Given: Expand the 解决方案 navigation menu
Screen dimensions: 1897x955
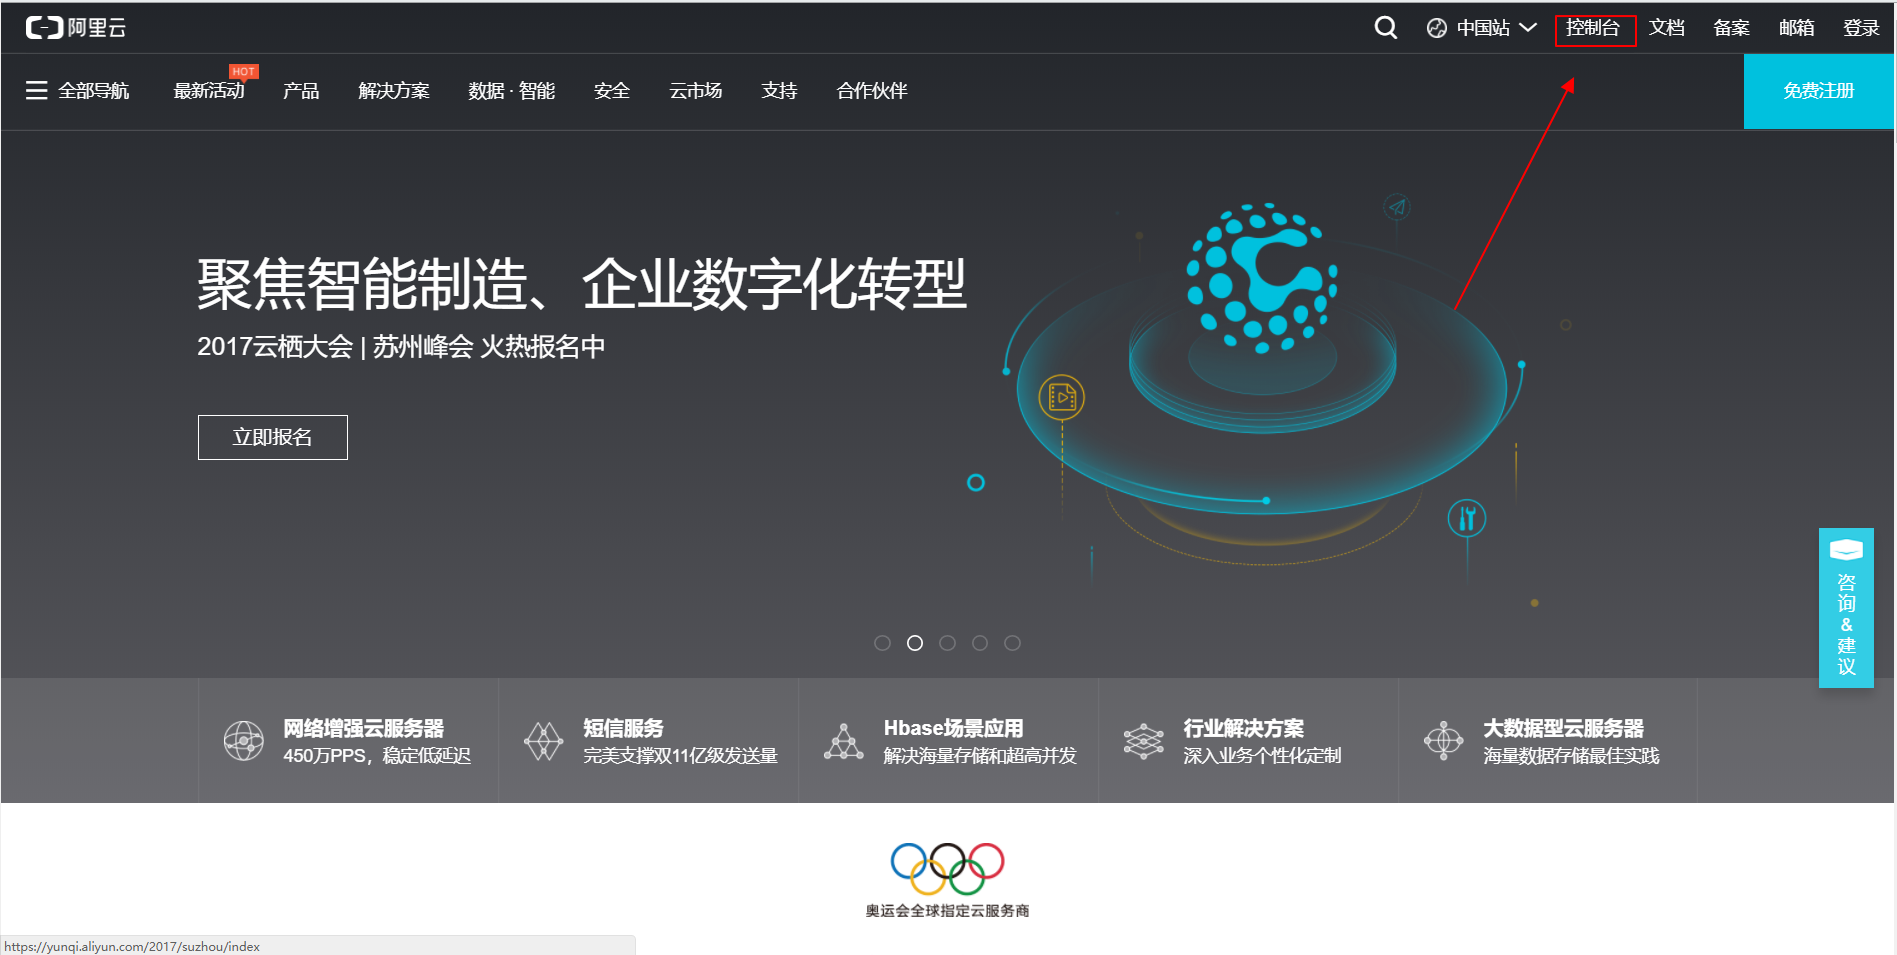Looking at the screenshot, I should 394,91.
